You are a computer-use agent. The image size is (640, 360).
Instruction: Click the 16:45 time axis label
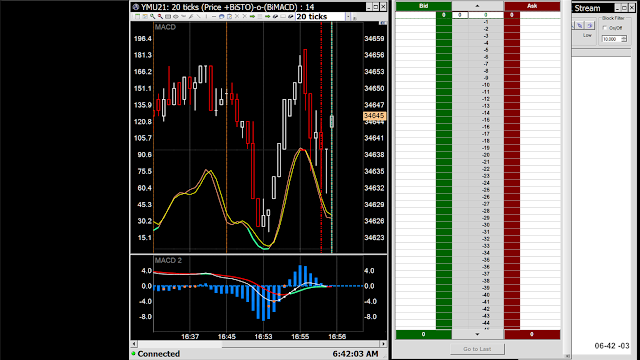pyautogui.click(x=227, y=337)
